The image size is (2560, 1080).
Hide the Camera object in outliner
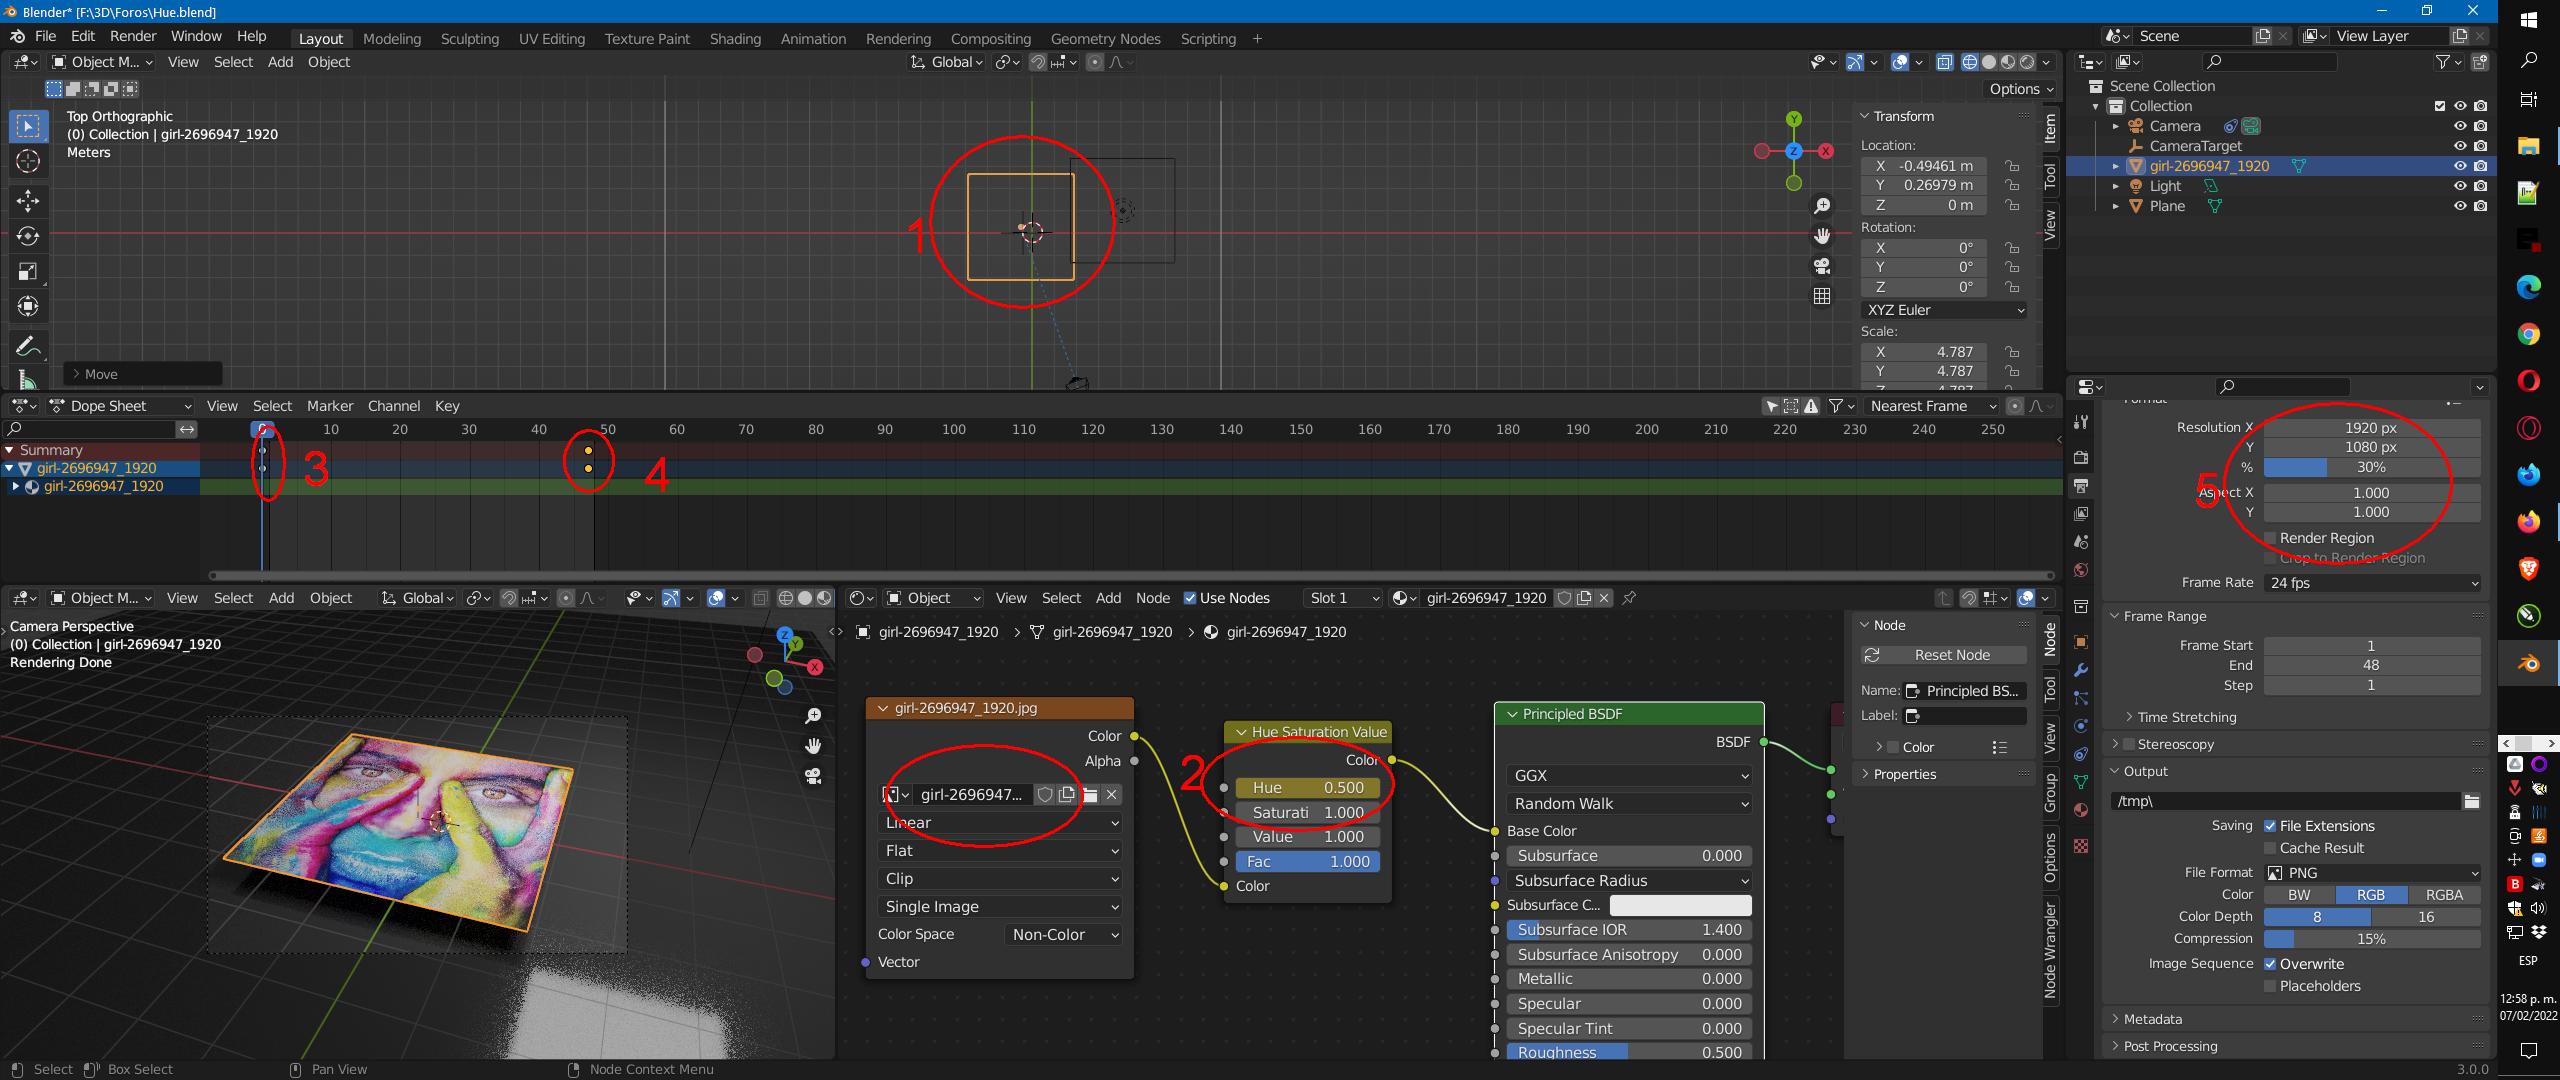click(2460, 126)
